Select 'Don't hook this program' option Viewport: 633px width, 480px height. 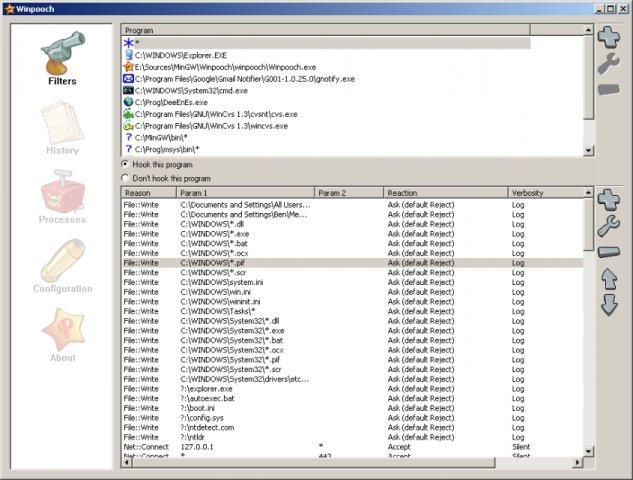click(125, 178)
